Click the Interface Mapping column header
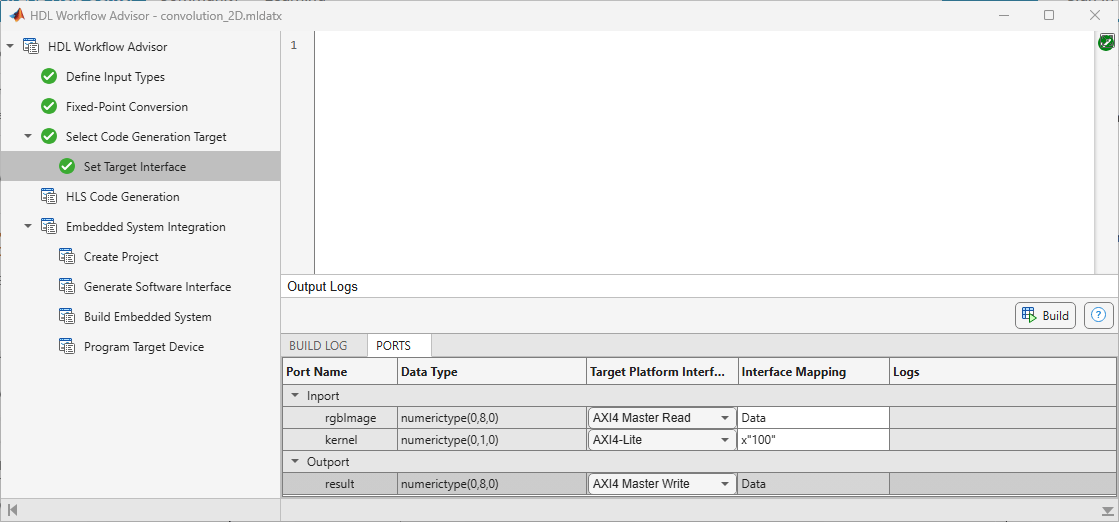The image size is (1119, 522). coord(814,372)
